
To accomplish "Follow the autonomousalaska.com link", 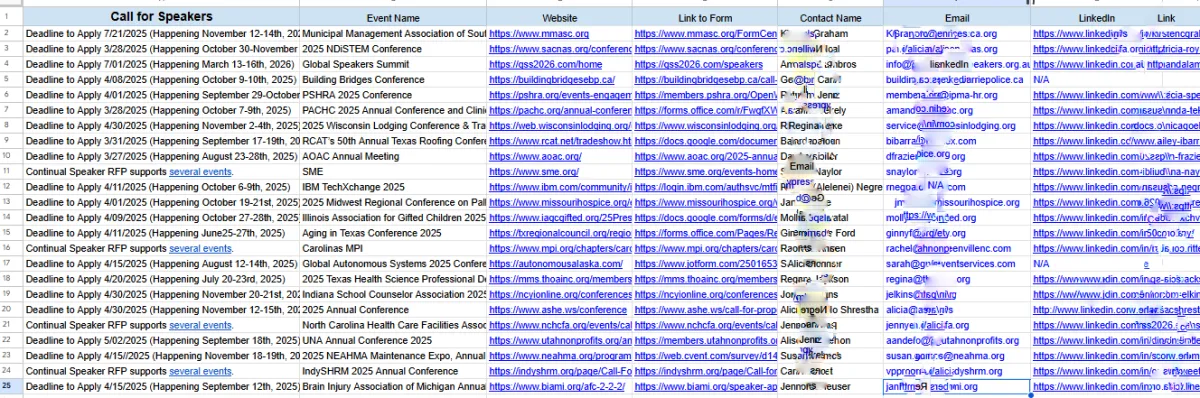I will click(555, 263).
